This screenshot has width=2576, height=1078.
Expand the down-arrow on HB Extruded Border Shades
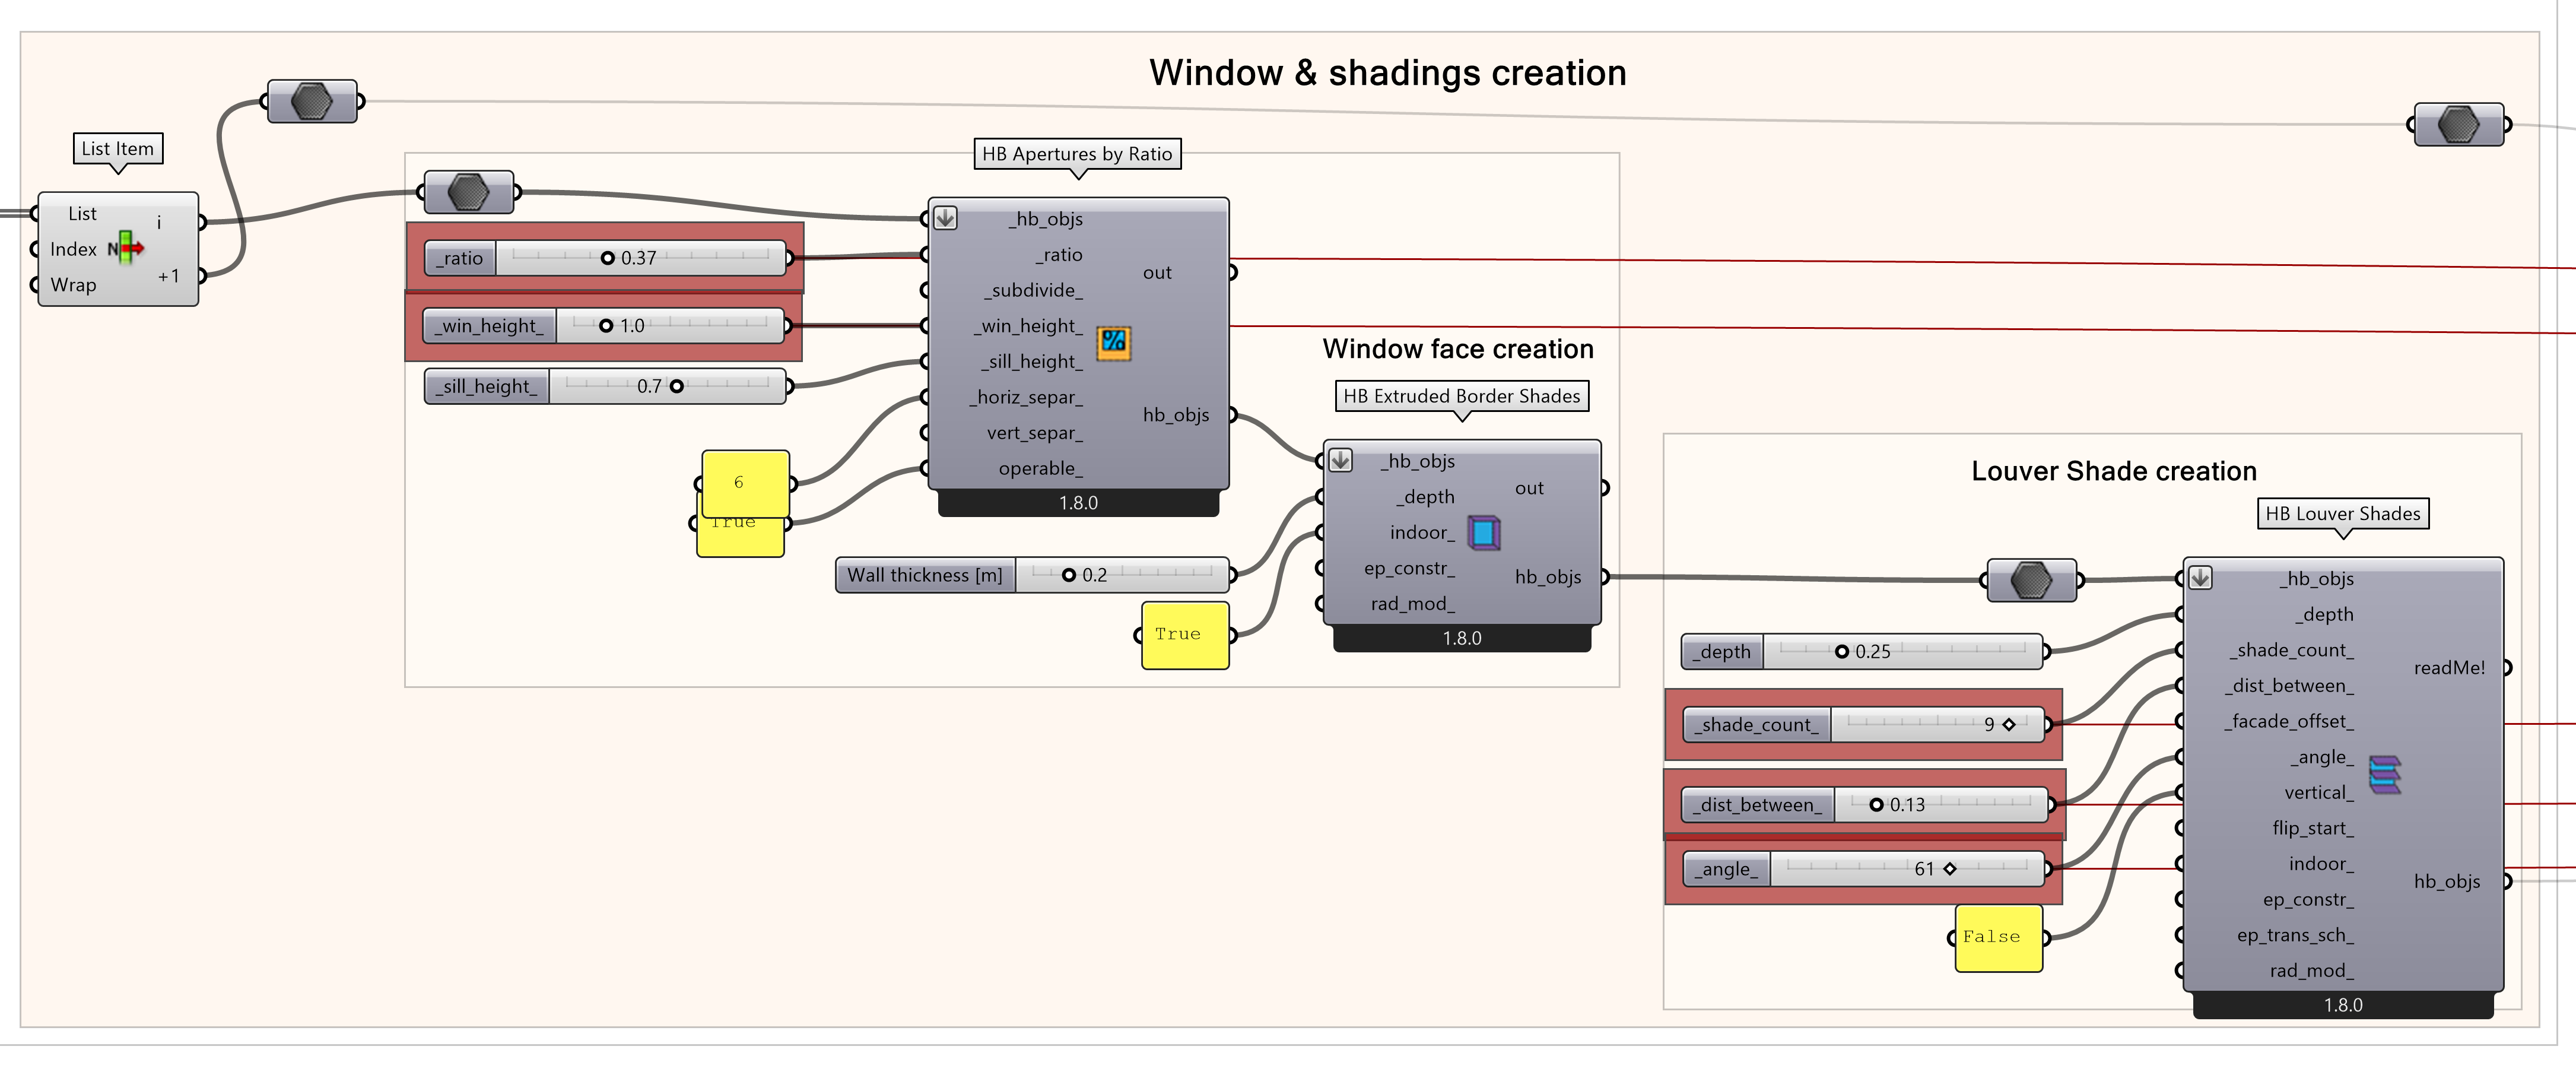point(1340,460)
